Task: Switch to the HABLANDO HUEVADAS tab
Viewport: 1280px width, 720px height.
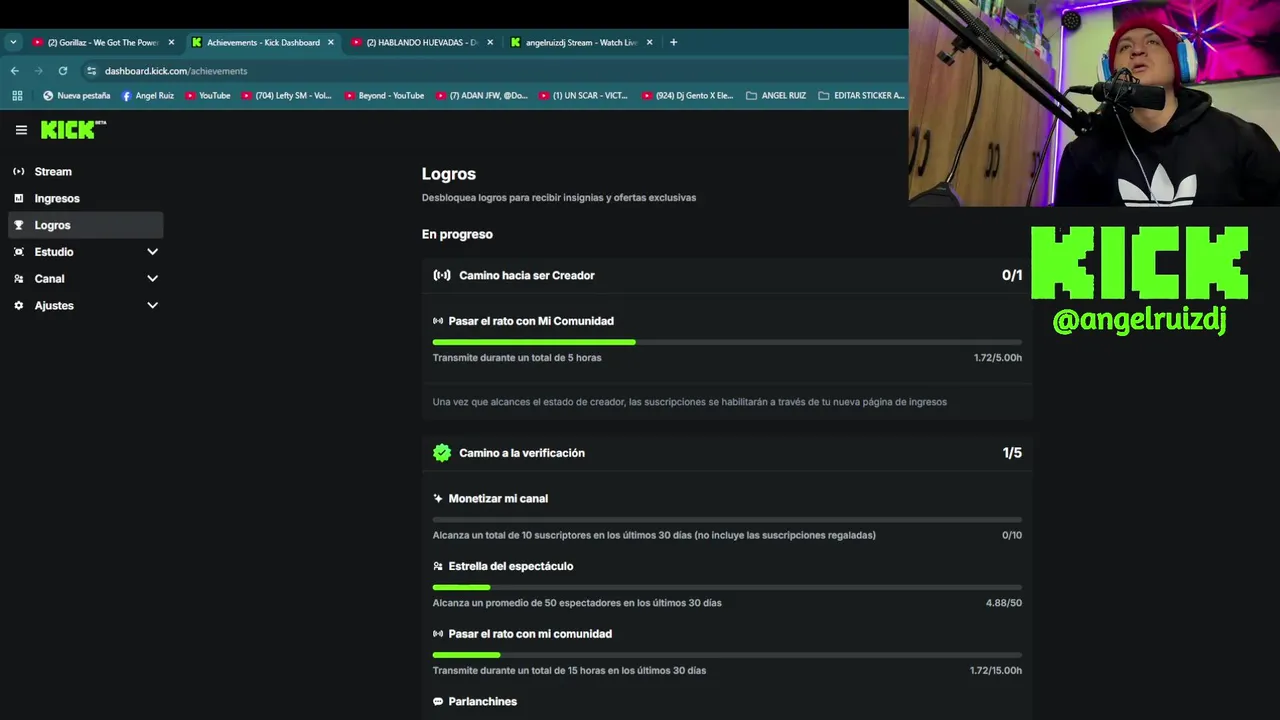Action: point(421,42)
